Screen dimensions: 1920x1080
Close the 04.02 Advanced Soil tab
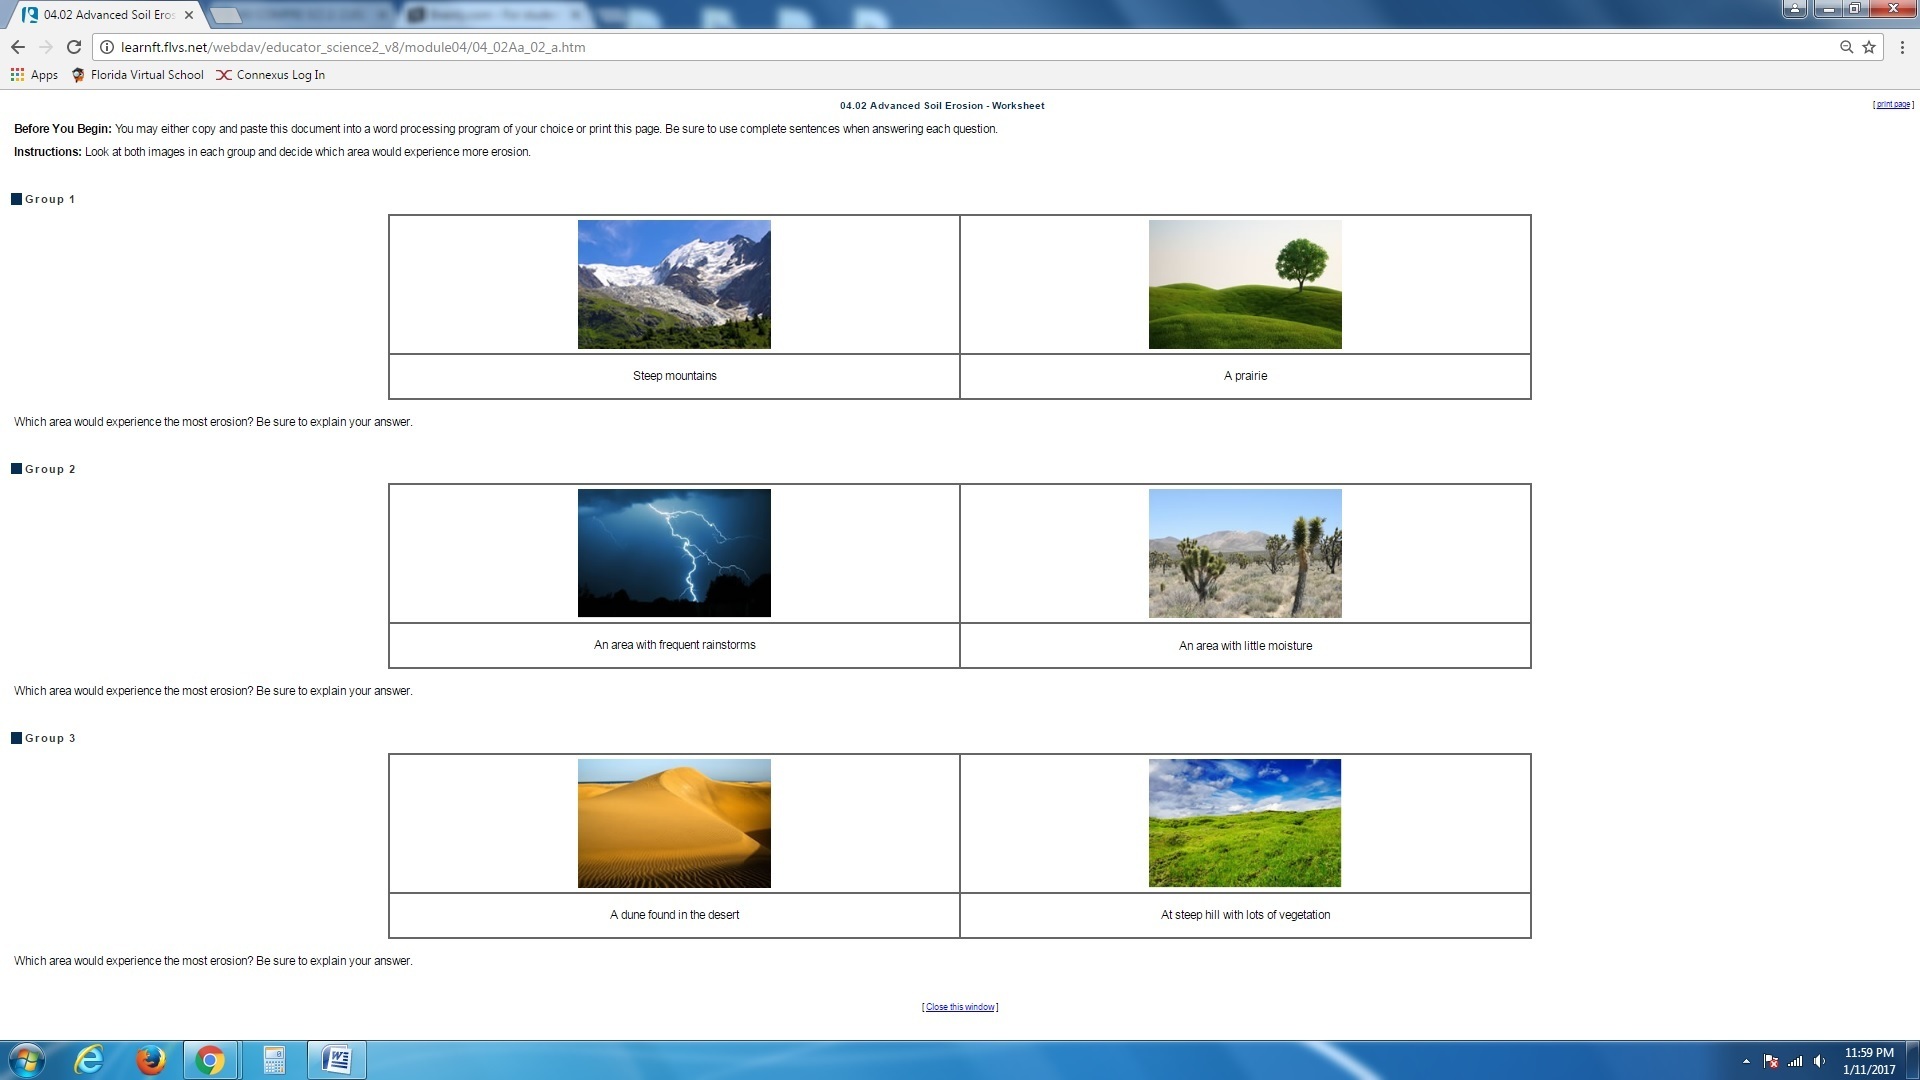pos(189,15)
